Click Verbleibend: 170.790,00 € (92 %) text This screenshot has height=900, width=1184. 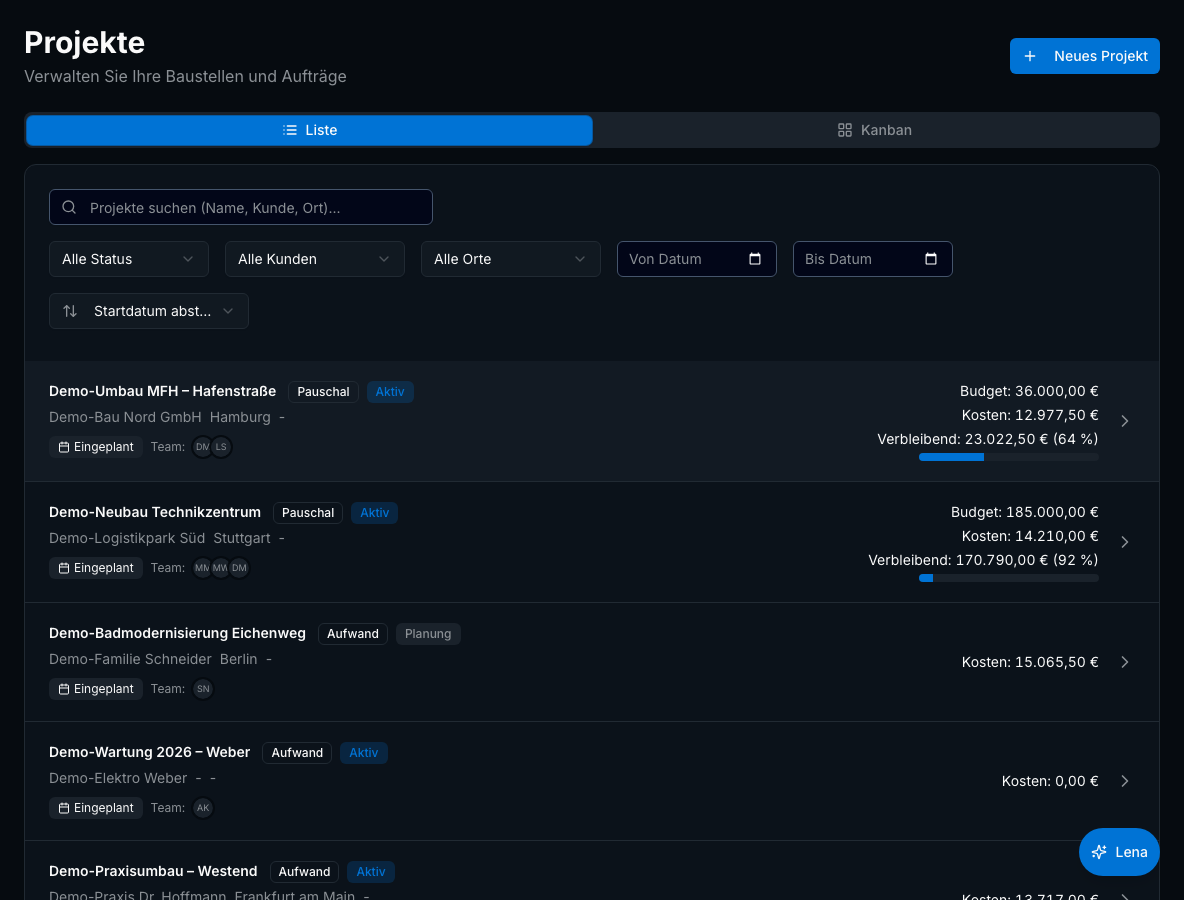(983, 560)
